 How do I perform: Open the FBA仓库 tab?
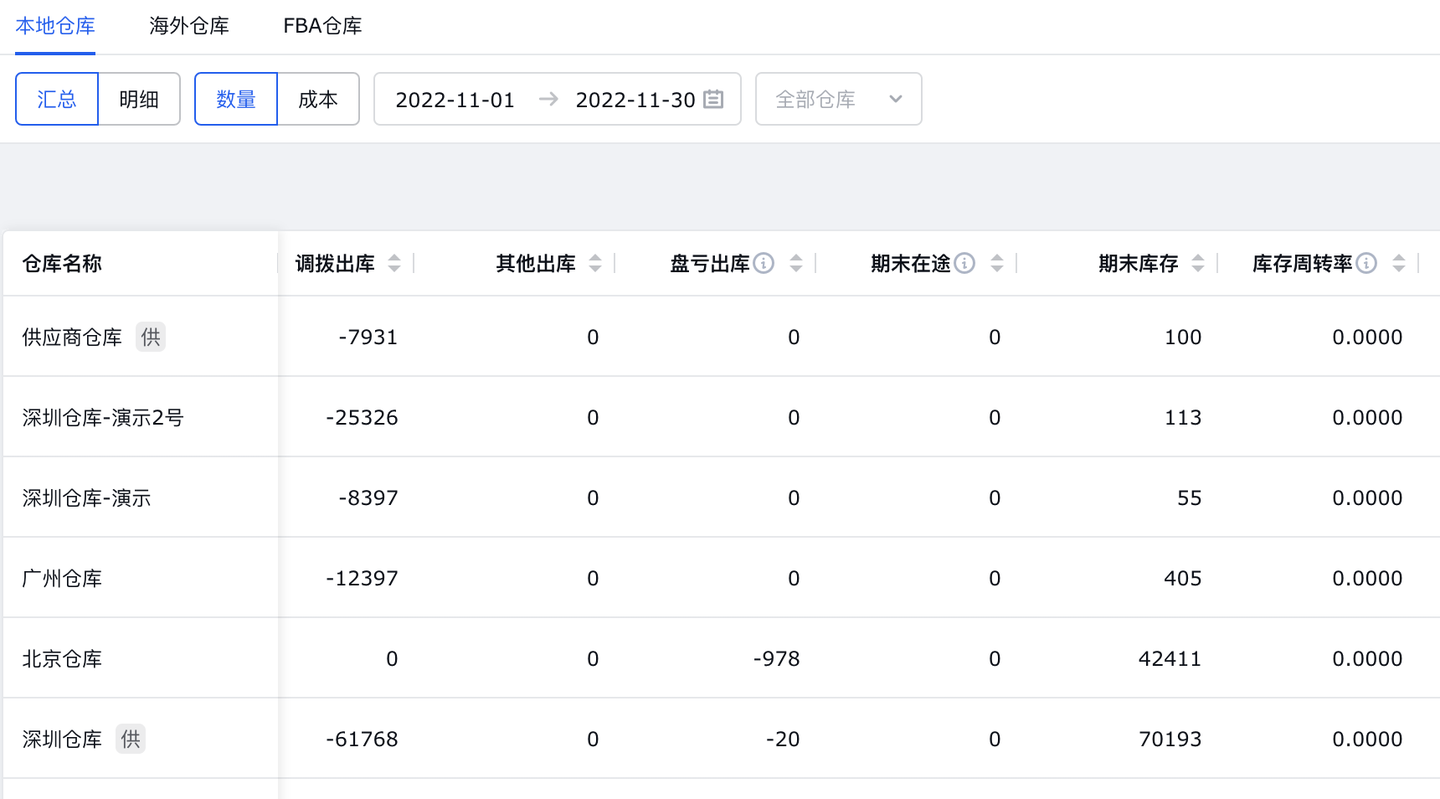tap(322, 26)
